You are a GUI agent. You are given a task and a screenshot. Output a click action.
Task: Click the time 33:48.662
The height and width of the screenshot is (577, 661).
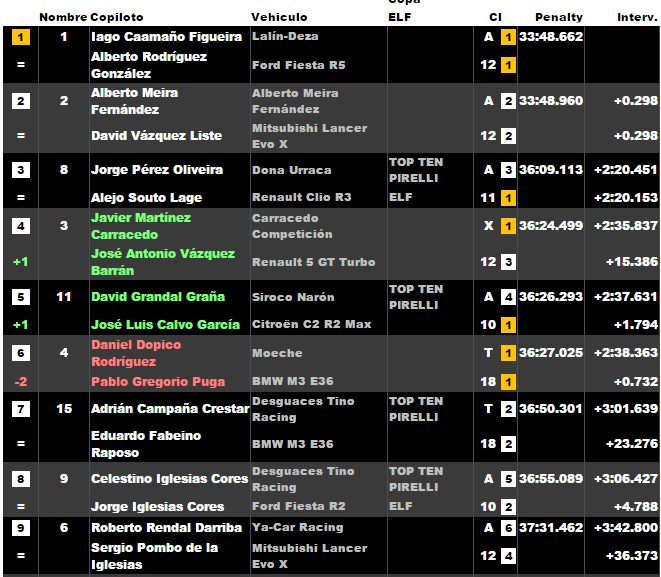(x=551, y=37)
